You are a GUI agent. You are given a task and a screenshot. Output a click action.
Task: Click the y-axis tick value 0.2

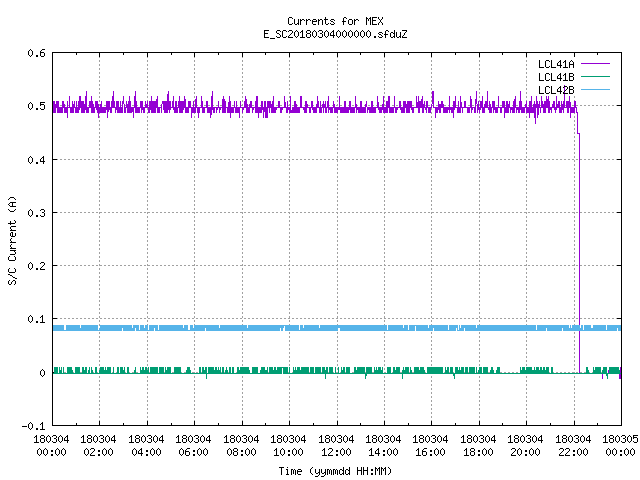[x=36, y=266]
